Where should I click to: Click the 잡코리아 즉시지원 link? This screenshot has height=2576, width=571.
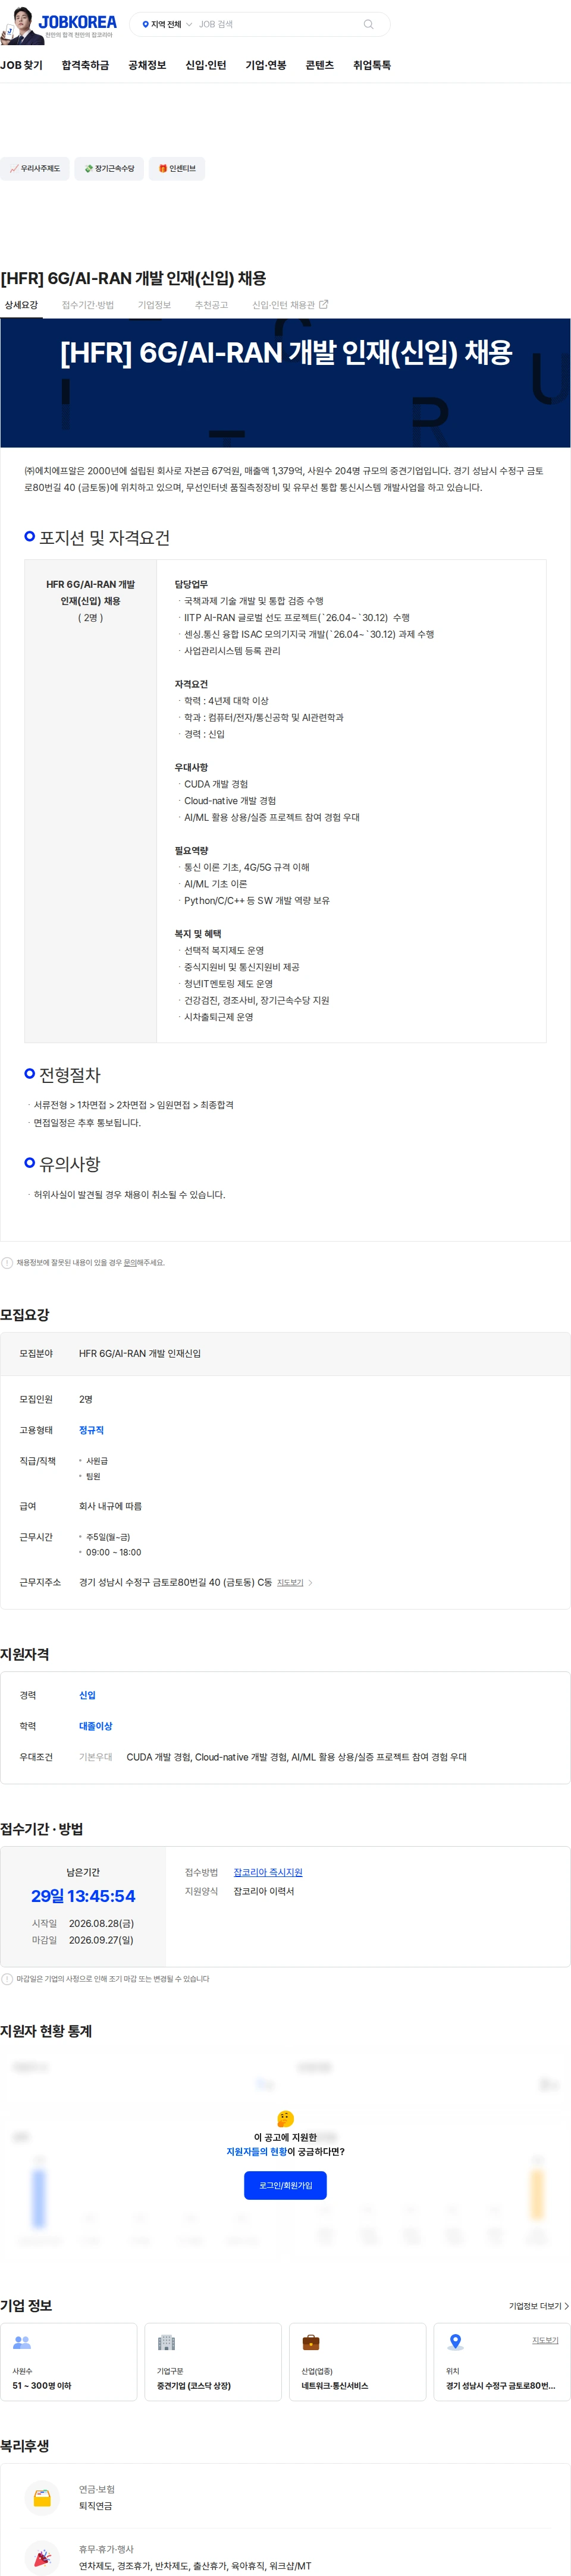(x=268, y=1872)
